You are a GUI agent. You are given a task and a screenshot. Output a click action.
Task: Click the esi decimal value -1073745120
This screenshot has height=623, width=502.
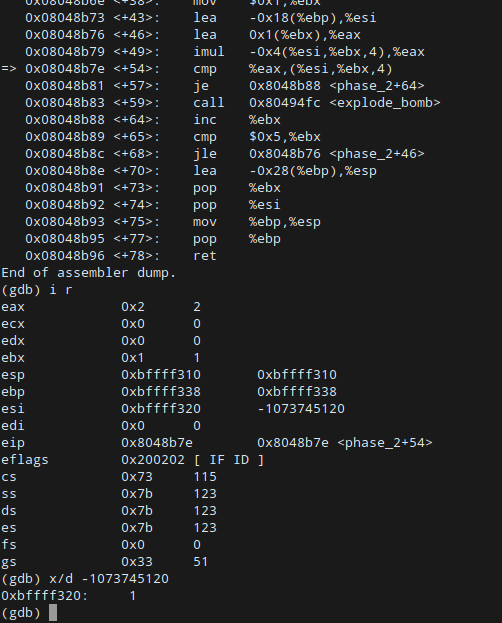[301, 409]
